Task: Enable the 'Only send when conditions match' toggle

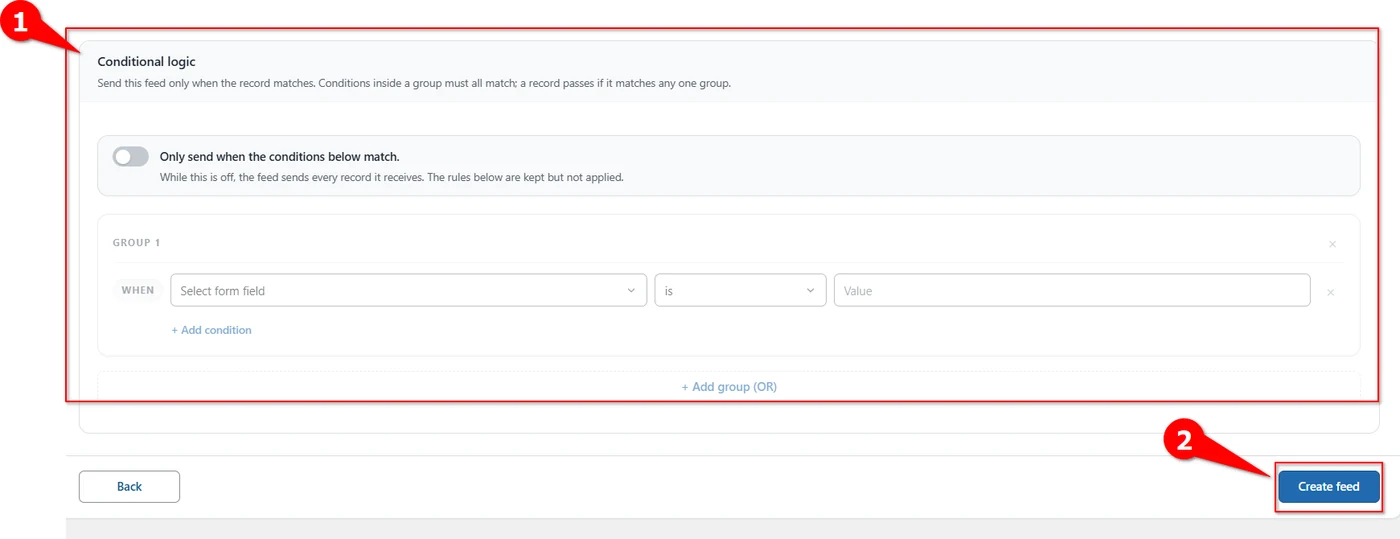Action: (131, 157)
